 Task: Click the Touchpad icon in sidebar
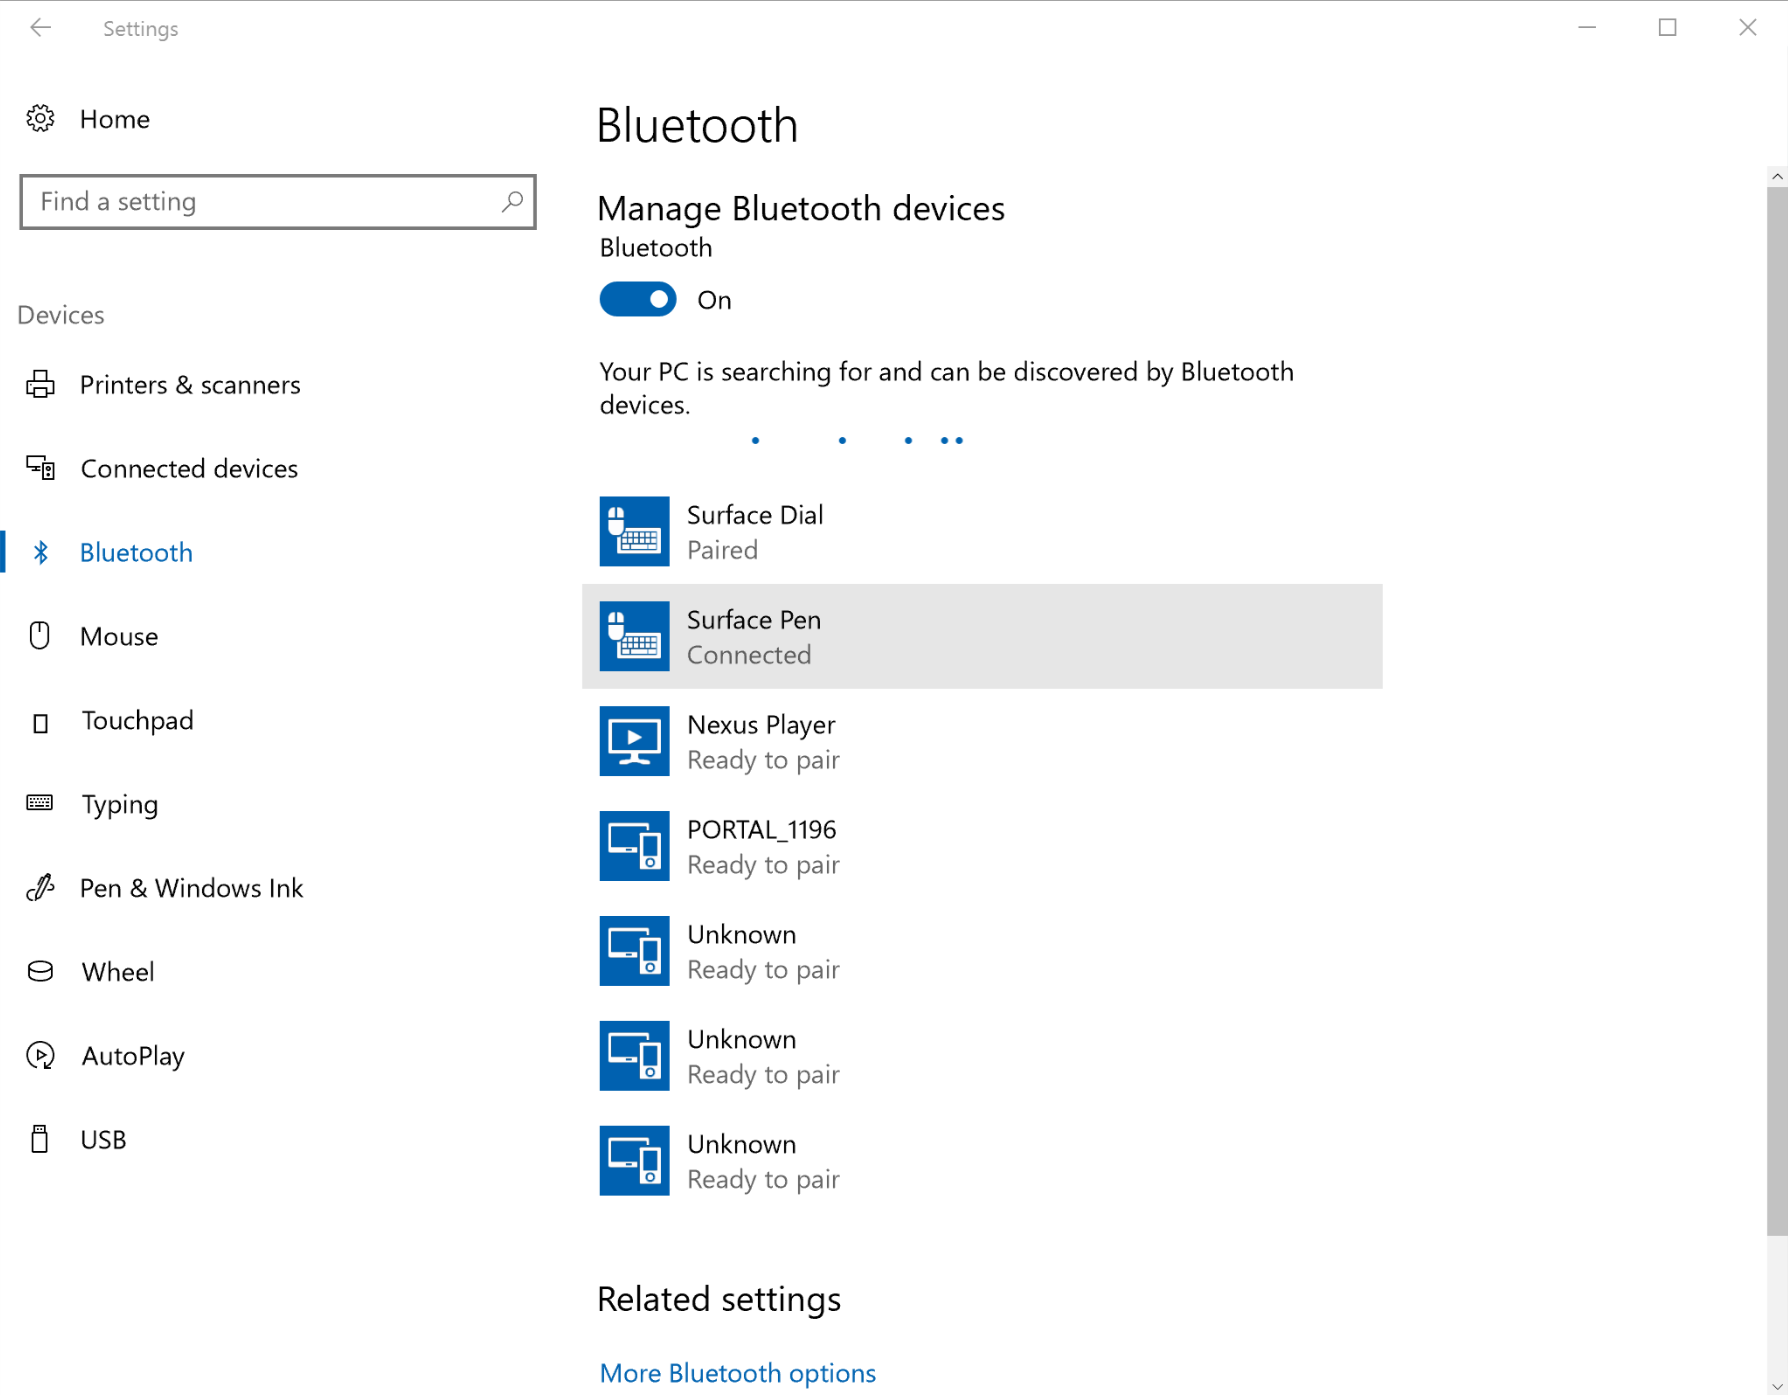(40, 723)
